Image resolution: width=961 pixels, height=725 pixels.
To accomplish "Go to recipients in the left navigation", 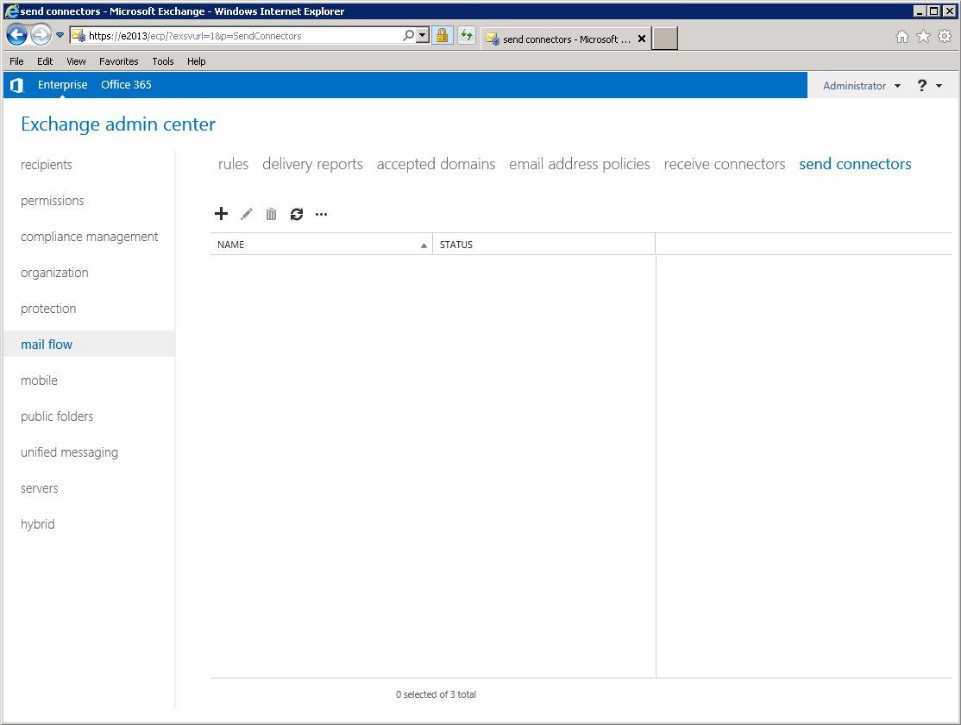I will point(46,165).
